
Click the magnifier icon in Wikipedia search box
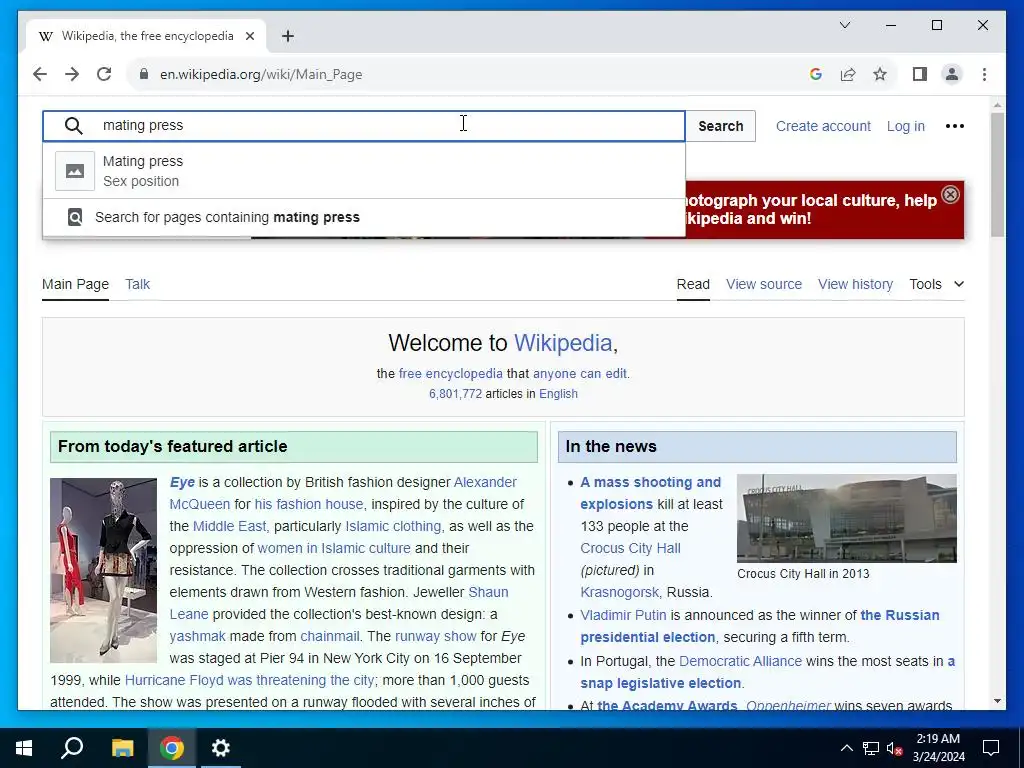pos(74,126)
